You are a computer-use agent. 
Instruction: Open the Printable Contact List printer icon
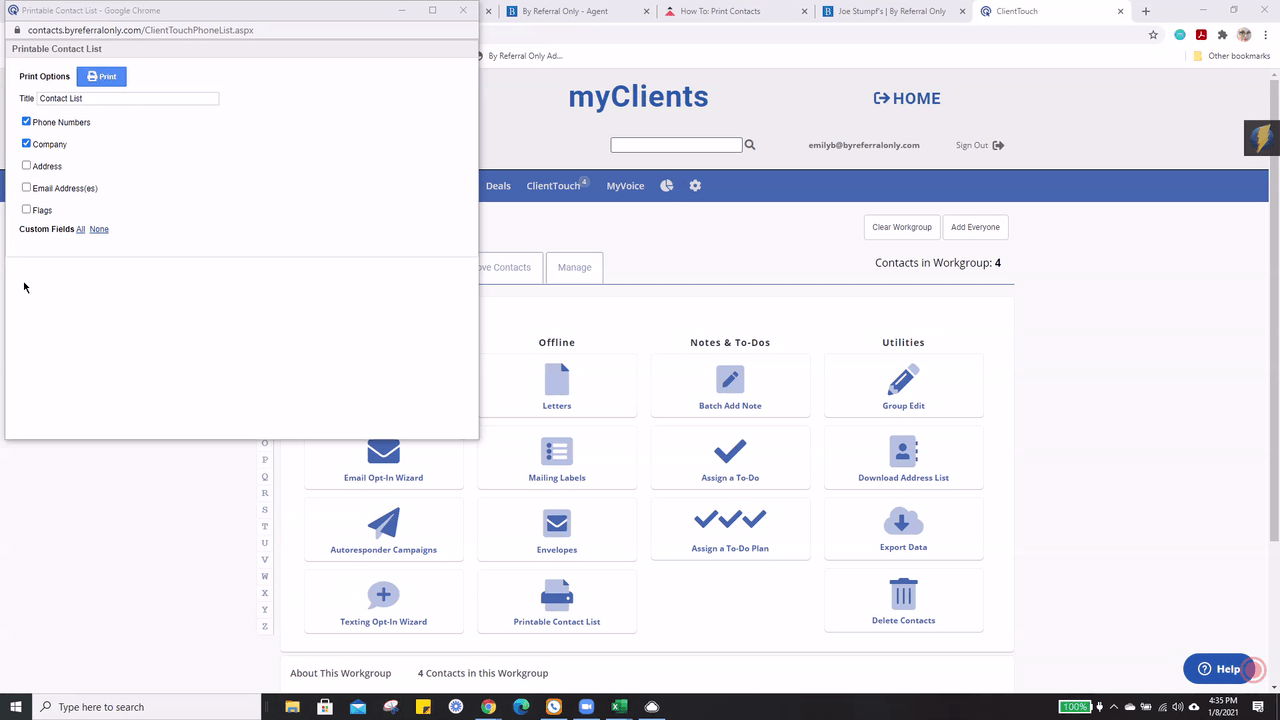click(557, 595)
